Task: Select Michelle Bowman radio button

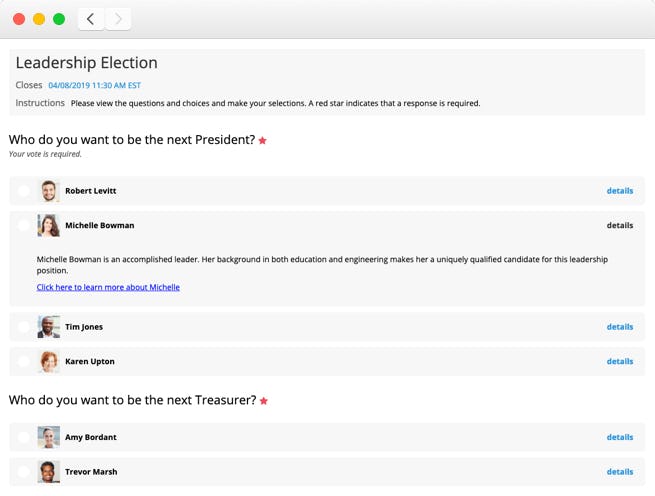Action: pos(24,226)
